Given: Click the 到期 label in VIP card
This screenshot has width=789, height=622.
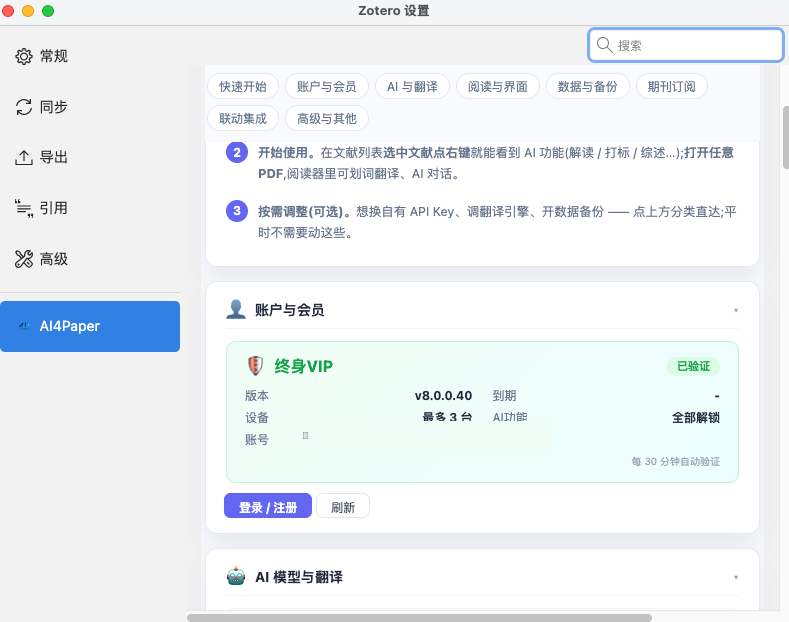Looking at the screenshot, I should (x=504, y=396).
